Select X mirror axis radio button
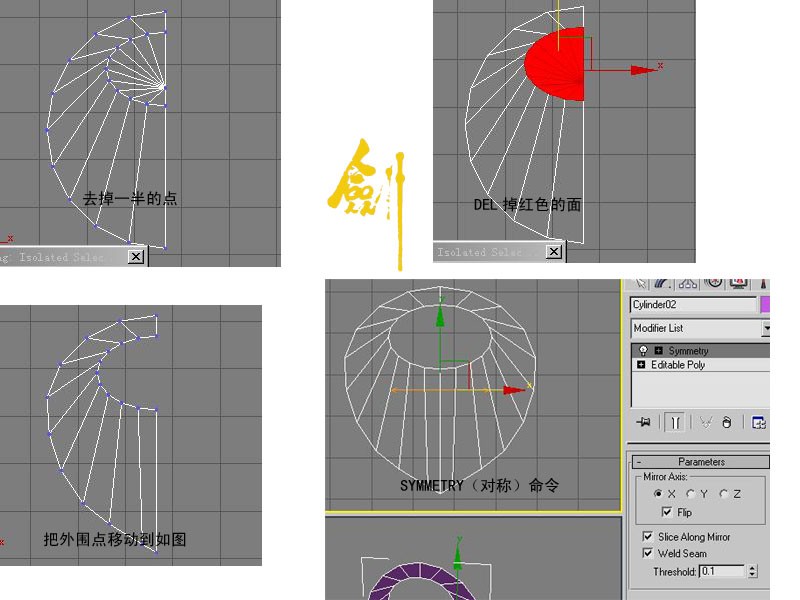Image resolution: width=800 pixels, height=600 pixels. click(658, 493)
